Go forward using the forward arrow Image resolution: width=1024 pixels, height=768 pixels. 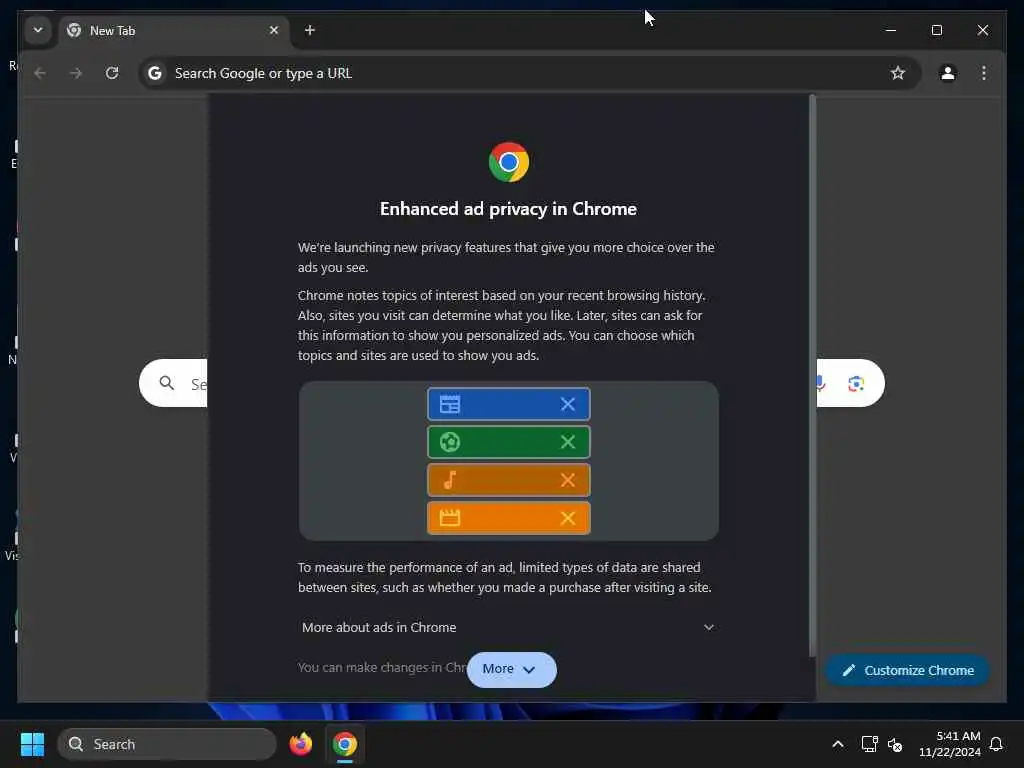(76, 73)
